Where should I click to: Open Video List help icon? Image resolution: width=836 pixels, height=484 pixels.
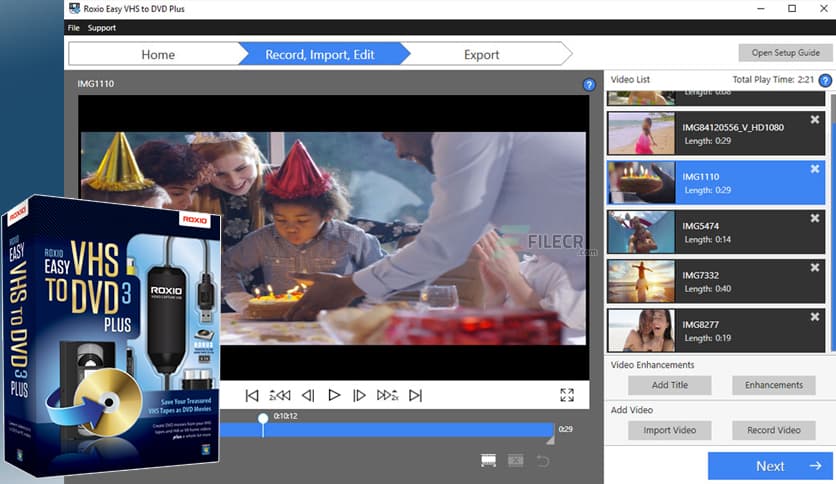coord(825,80)
